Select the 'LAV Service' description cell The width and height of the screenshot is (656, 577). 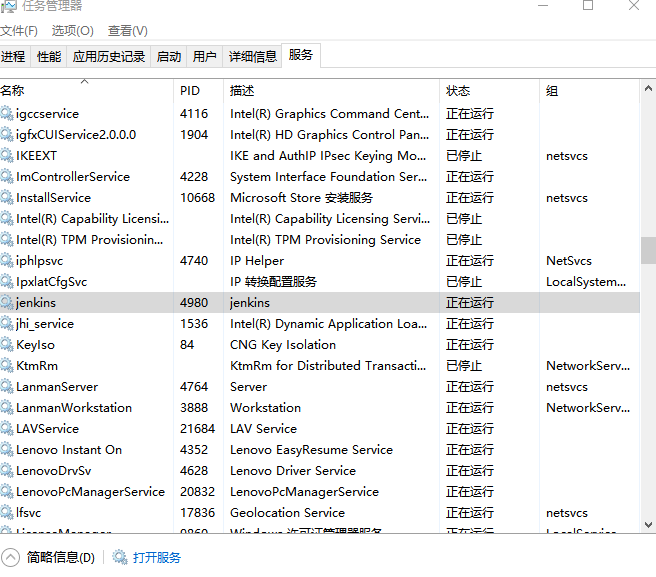(263, 428)
